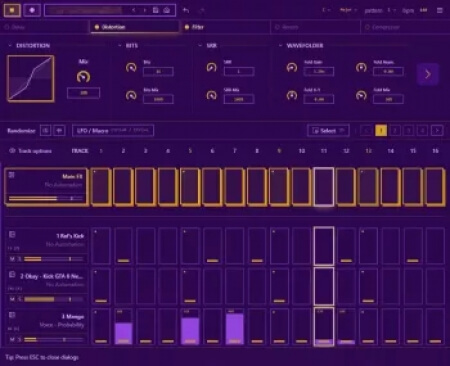Click the Fold Gain knob
Screen dimensions: 450x366
pos(292,68)
